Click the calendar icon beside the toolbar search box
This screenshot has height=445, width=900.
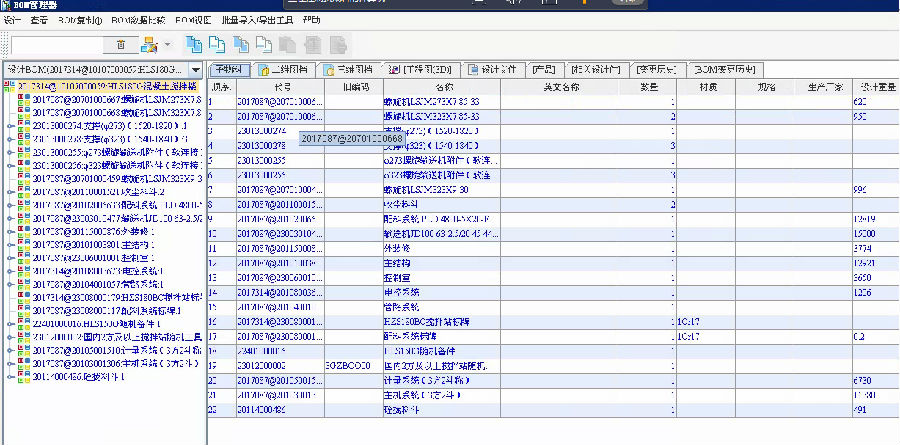[121, 45]
